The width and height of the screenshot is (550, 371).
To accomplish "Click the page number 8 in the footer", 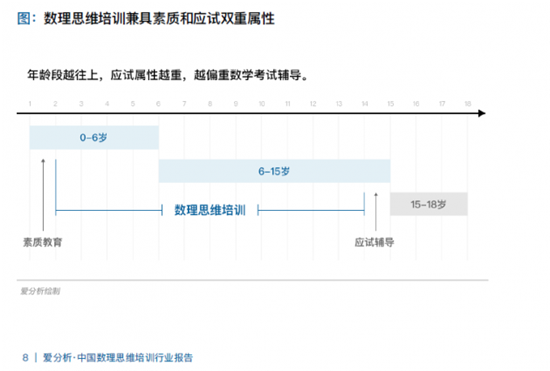I will [25, 358].
